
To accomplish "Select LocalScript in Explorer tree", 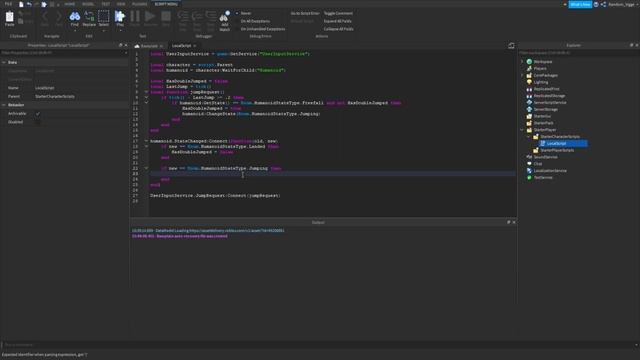I will pyautogui.click(x=556, y=144).
